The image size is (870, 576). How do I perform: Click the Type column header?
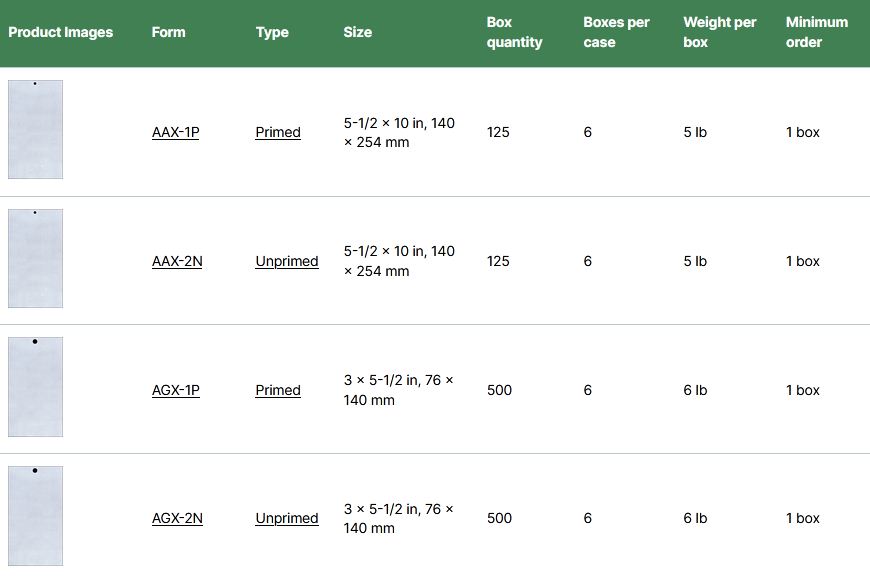[272, 32]
